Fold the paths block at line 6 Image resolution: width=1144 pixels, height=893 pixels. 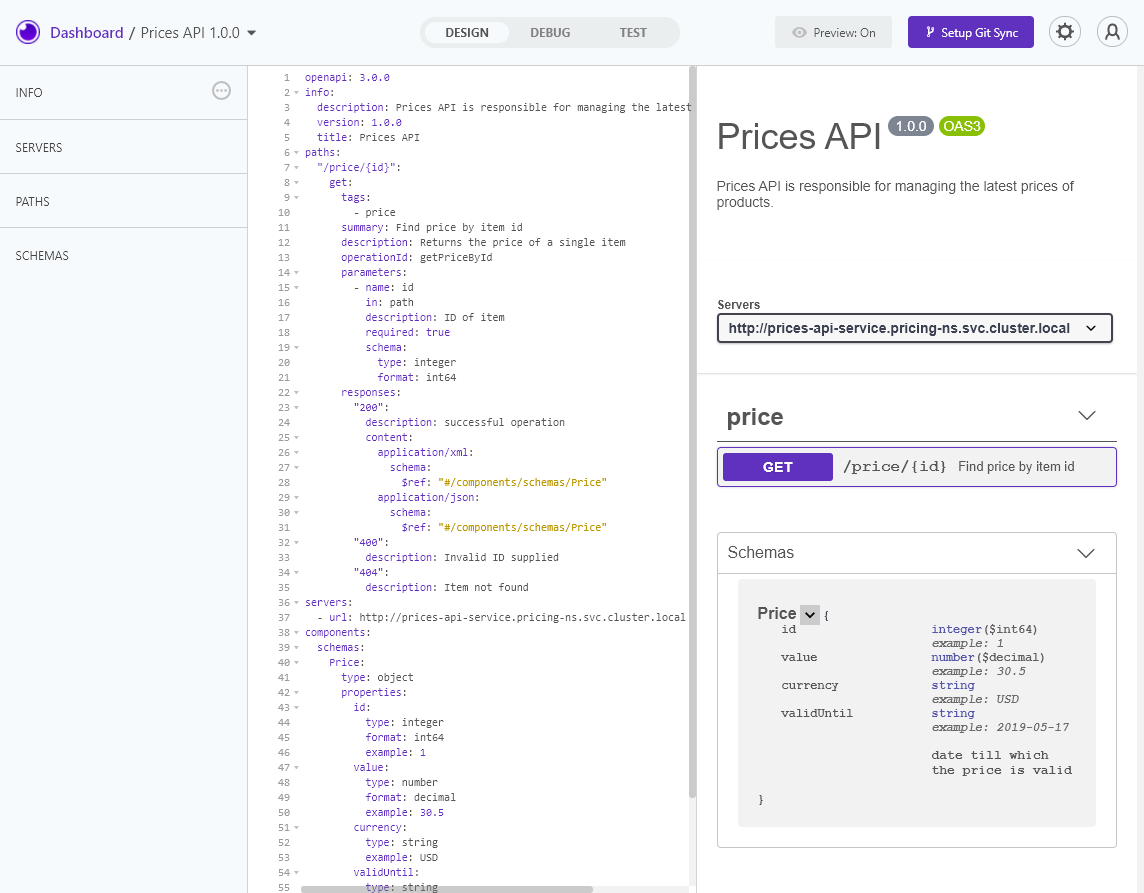click(296, 152)
